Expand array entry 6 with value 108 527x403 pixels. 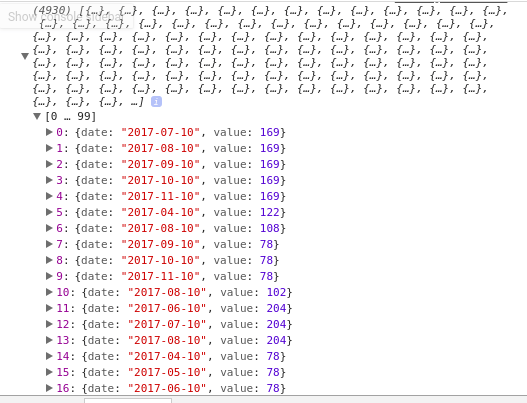(49, 228)
